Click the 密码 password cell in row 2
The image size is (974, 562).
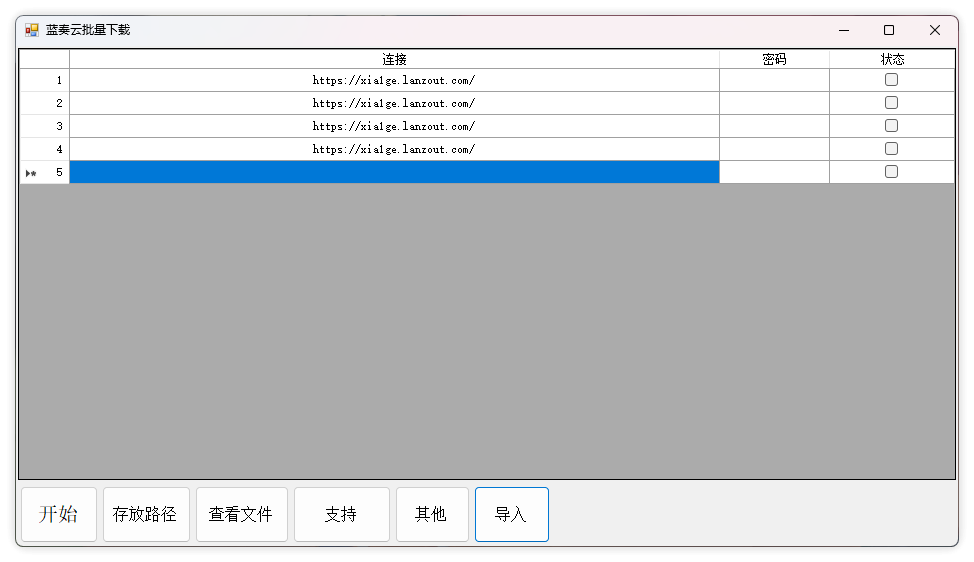tap(775, 103)
